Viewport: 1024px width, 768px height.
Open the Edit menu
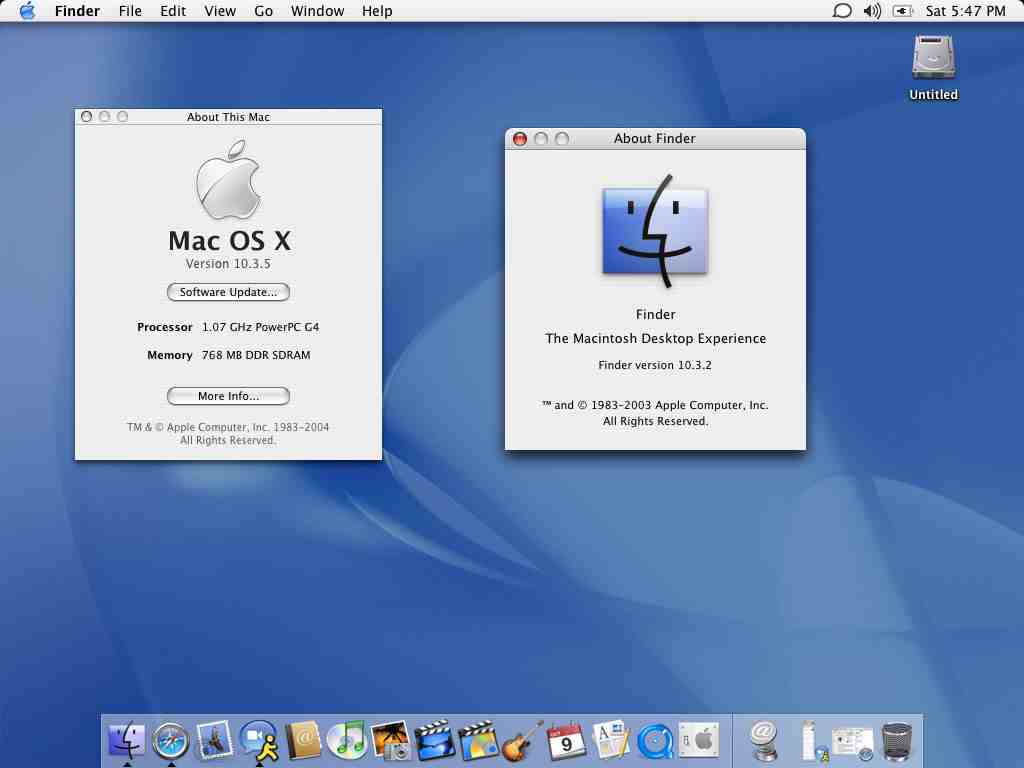(x=173, y=11)
